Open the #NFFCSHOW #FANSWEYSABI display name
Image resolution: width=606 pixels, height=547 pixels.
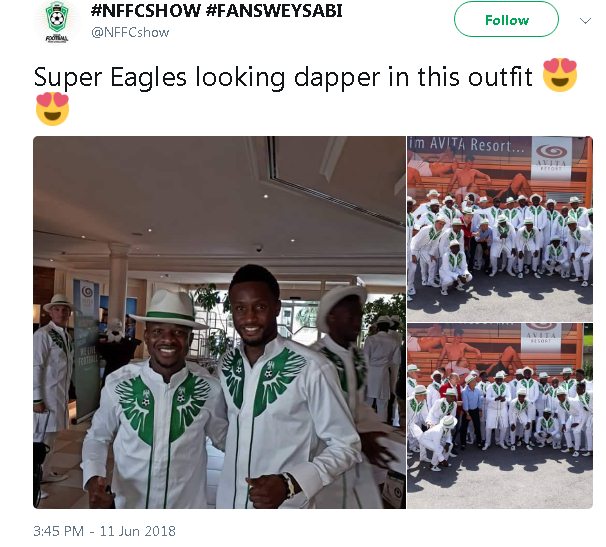point(216,11)
